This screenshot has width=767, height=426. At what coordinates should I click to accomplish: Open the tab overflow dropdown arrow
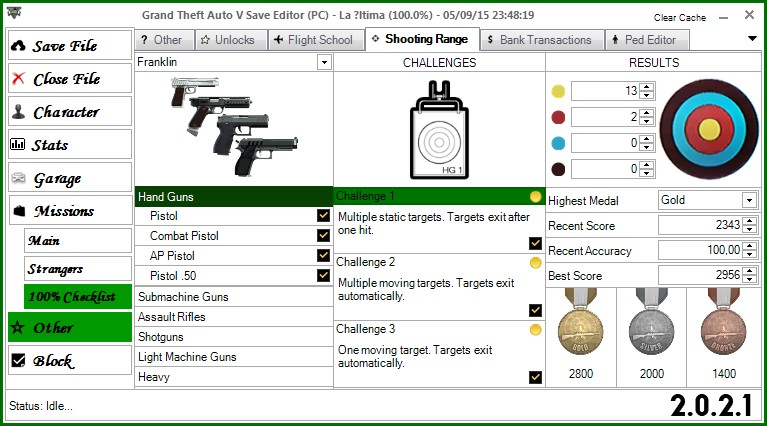click(x=752, y=39)
